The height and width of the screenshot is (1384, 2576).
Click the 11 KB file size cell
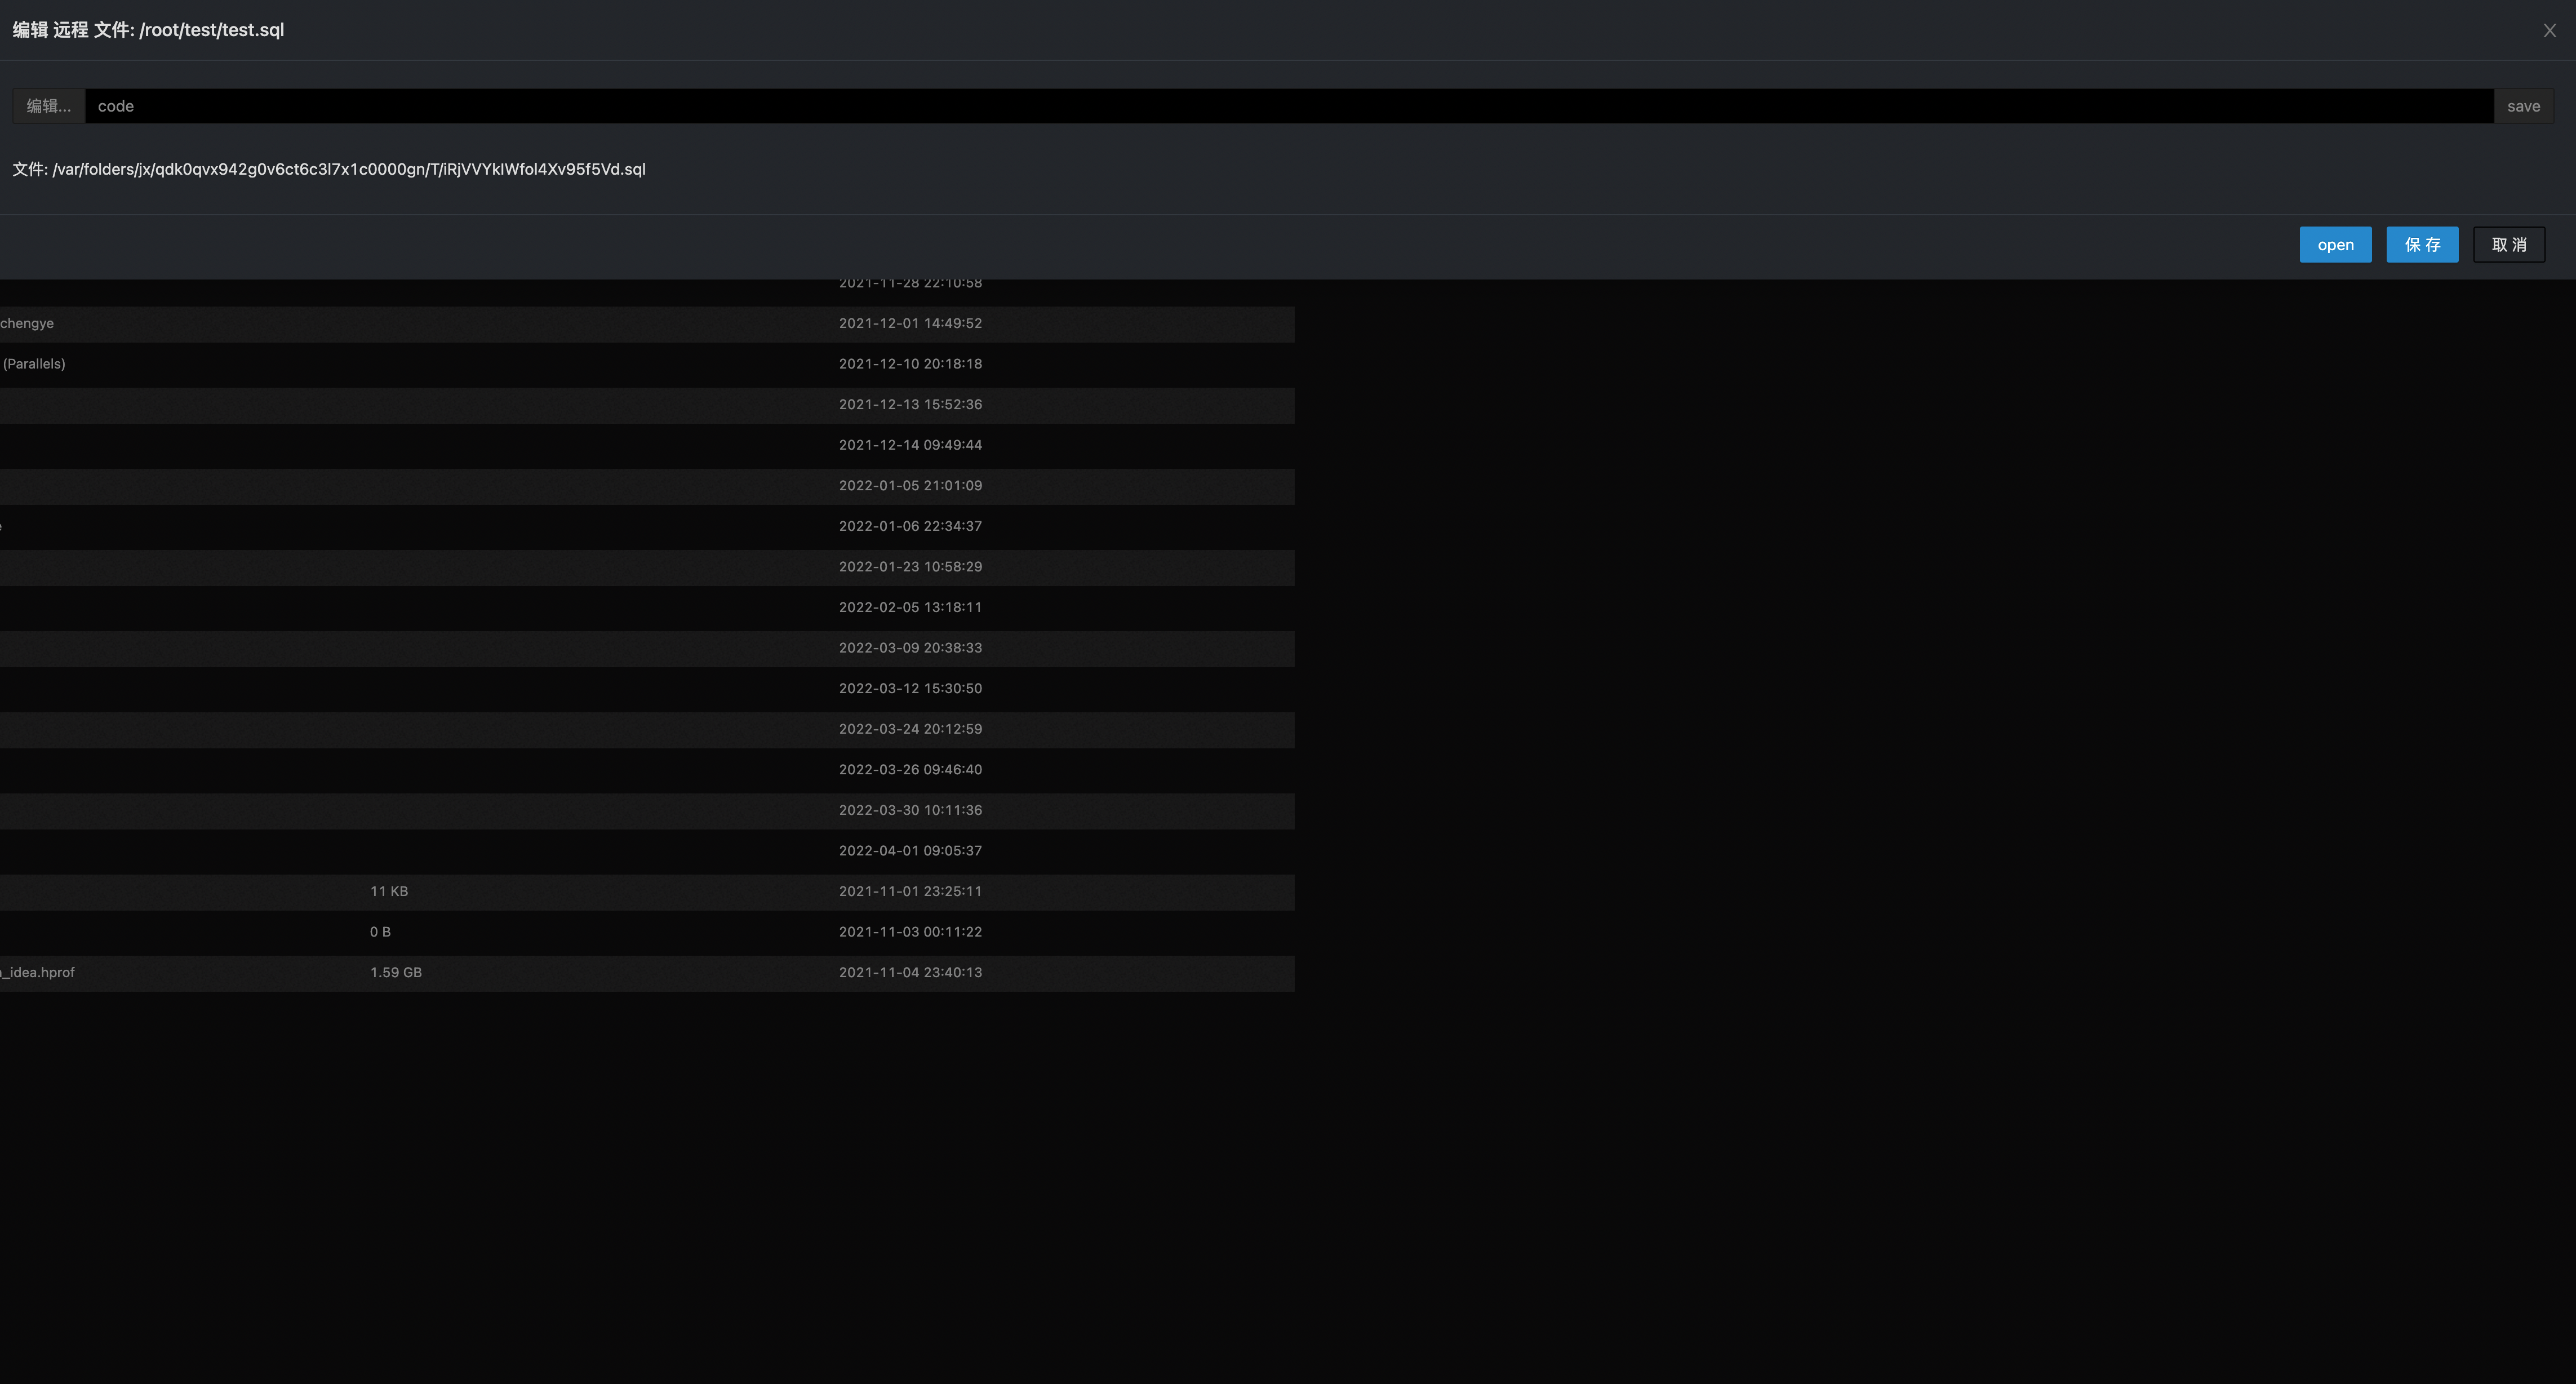pos(389,892)
